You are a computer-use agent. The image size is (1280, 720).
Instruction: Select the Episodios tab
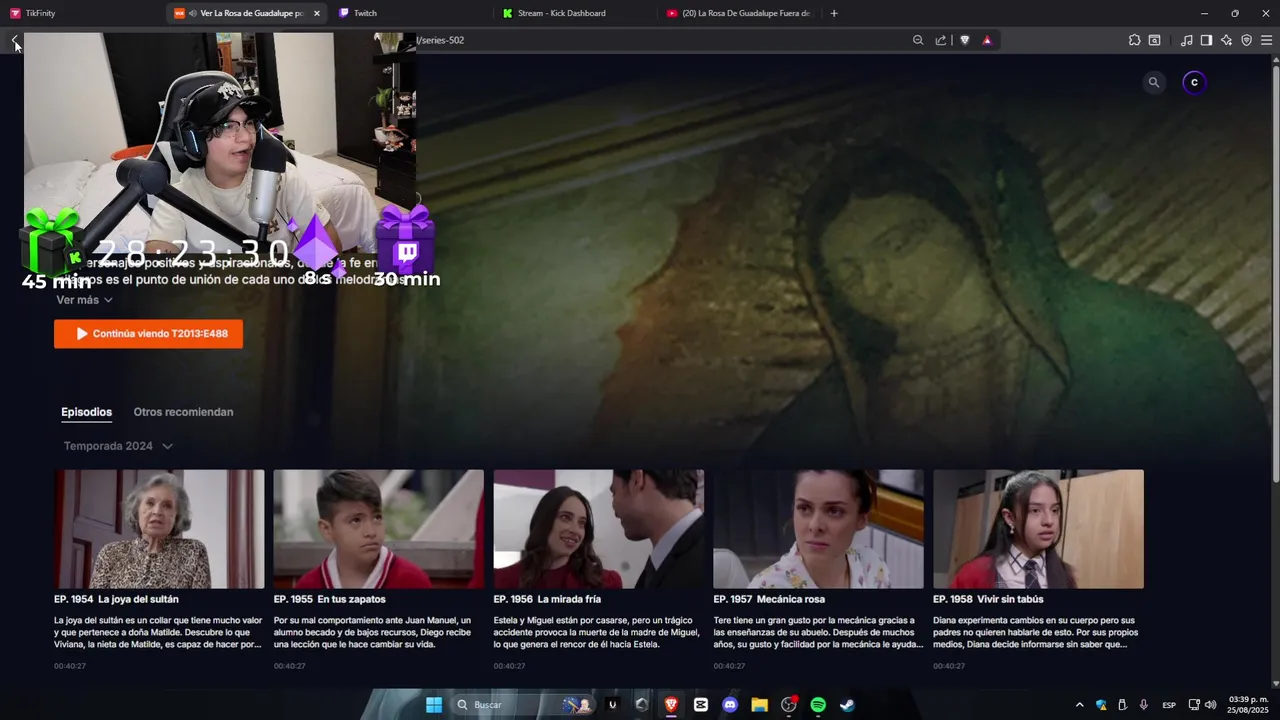tap(86, 412)
